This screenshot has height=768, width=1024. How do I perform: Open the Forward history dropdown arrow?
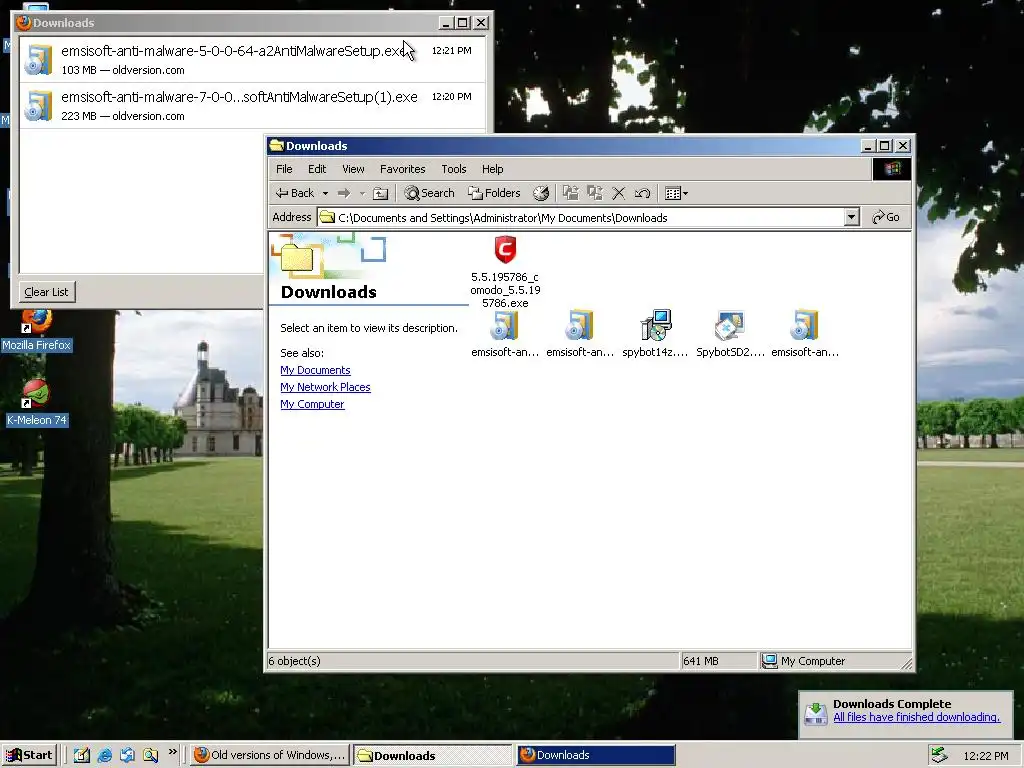[362, 193]
